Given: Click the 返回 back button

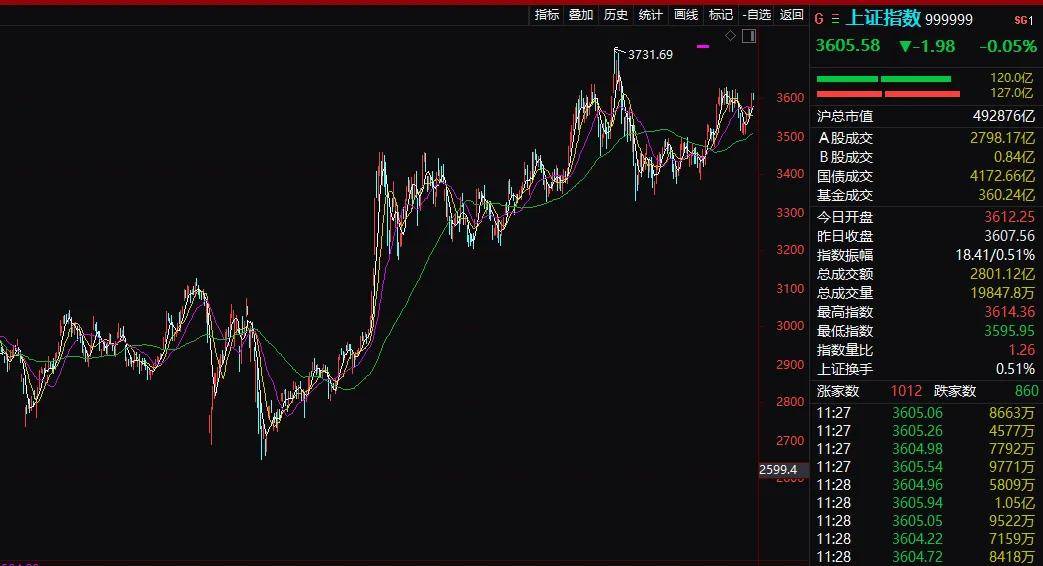Looking at the screenshot, I should (x=792, y=15).
